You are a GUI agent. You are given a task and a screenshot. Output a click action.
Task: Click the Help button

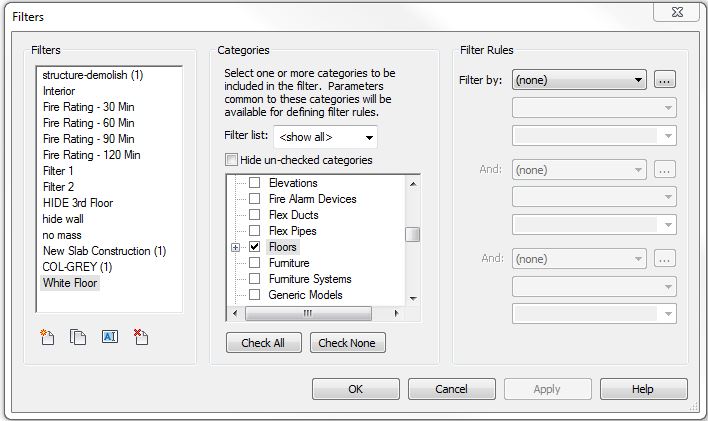[x=643, y=389]
